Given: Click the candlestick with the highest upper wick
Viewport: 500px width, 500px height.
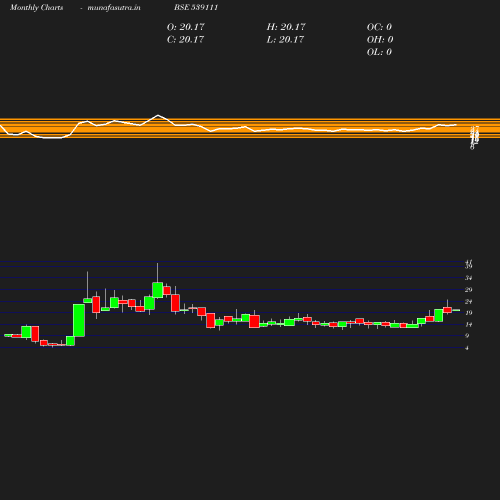Looking at the screenshot, I should [x=158, y=290].
